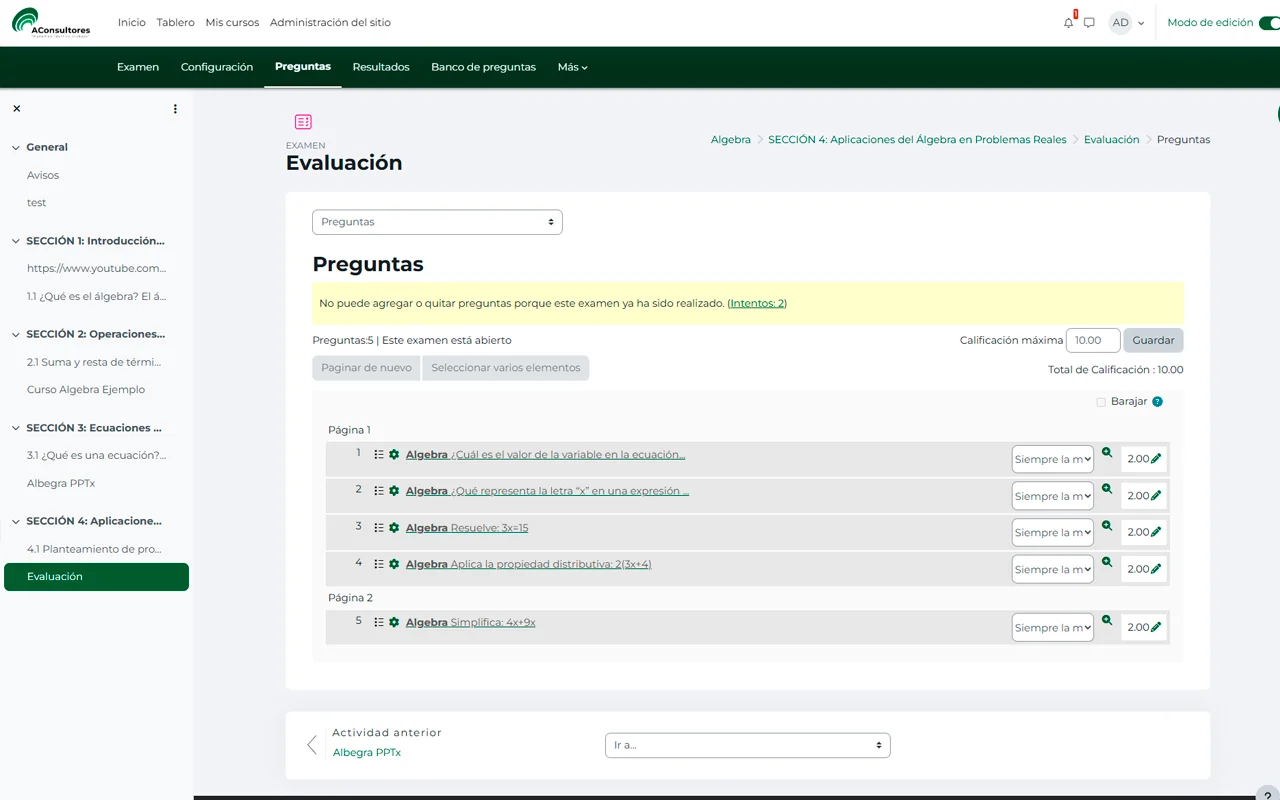Click the Examen activity icon

click(x=303, y=122)
